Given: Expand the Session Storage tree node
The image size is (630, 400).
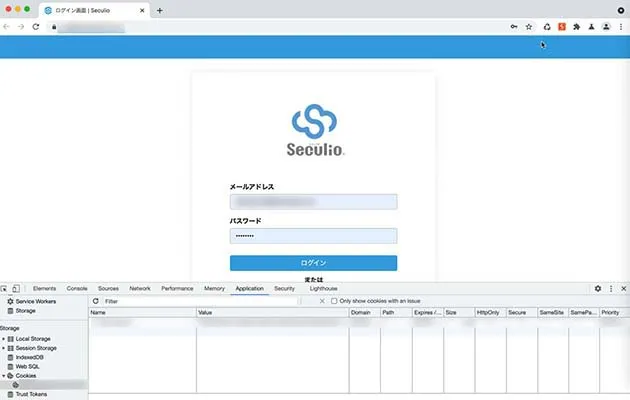Looking at the screenshot, I should tap(4, 348).
